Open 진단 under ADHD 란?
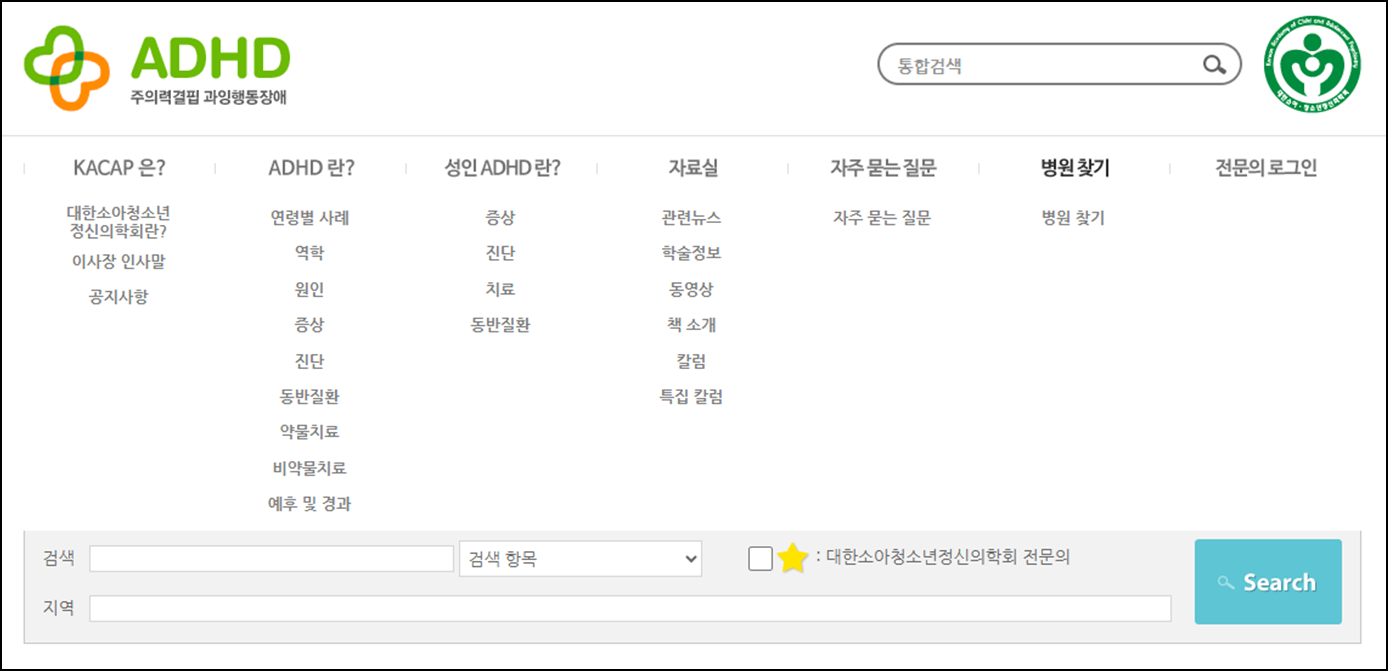This screenshot has width=1388, height=671. [x=310, y=361]
